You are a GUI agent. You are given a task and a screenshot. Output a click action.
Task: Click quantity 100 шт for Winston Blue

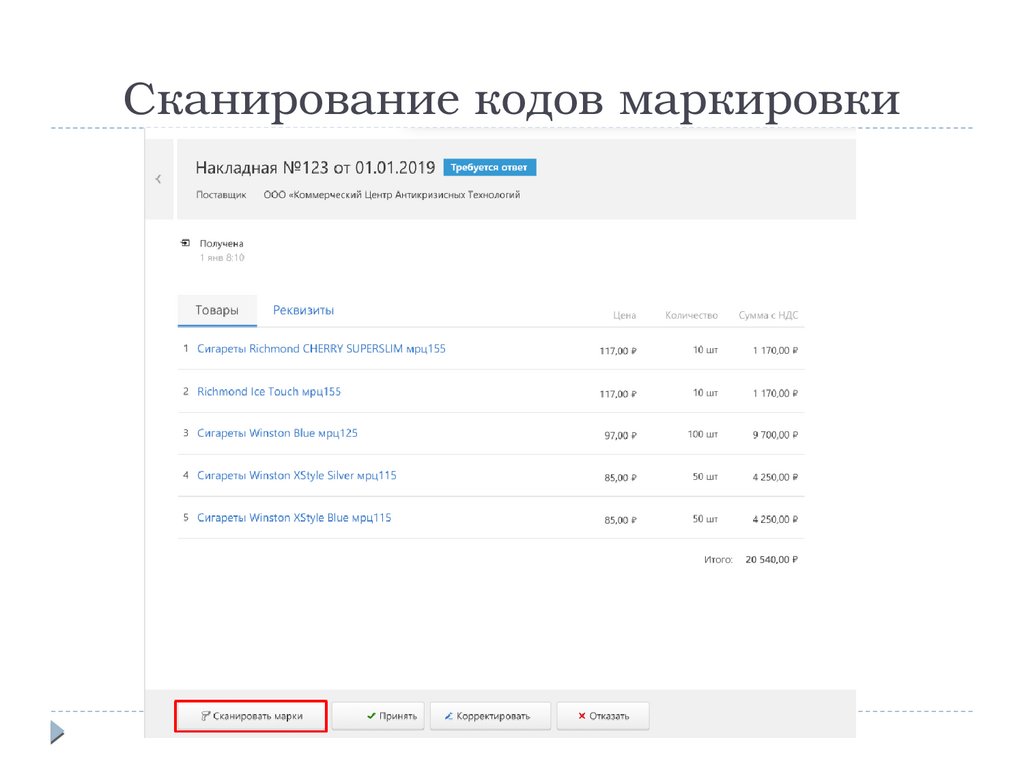pyautogui.click(x=703, y=434)
